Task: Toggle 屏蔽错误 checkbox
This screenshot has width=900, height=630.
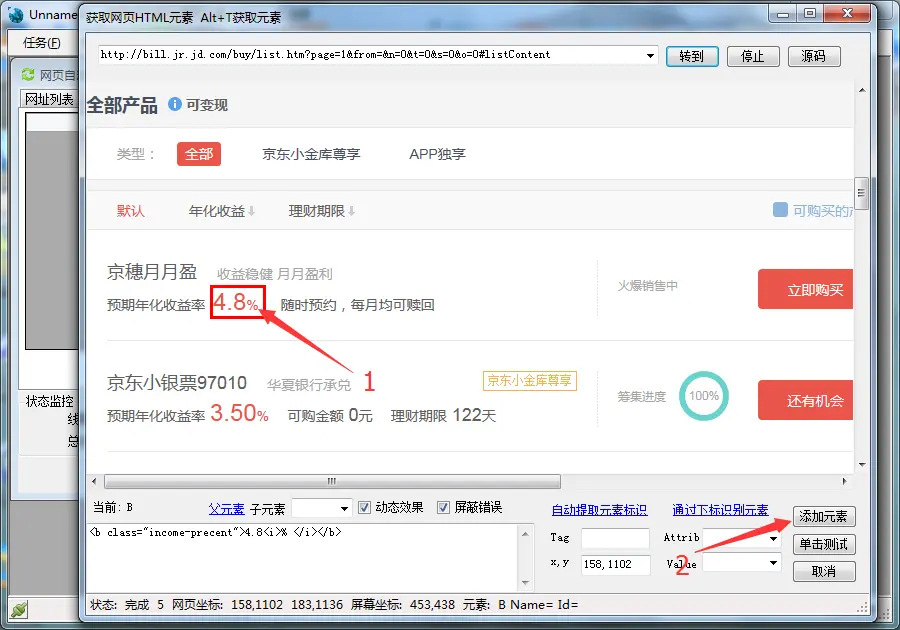Action: coord(443,507)
